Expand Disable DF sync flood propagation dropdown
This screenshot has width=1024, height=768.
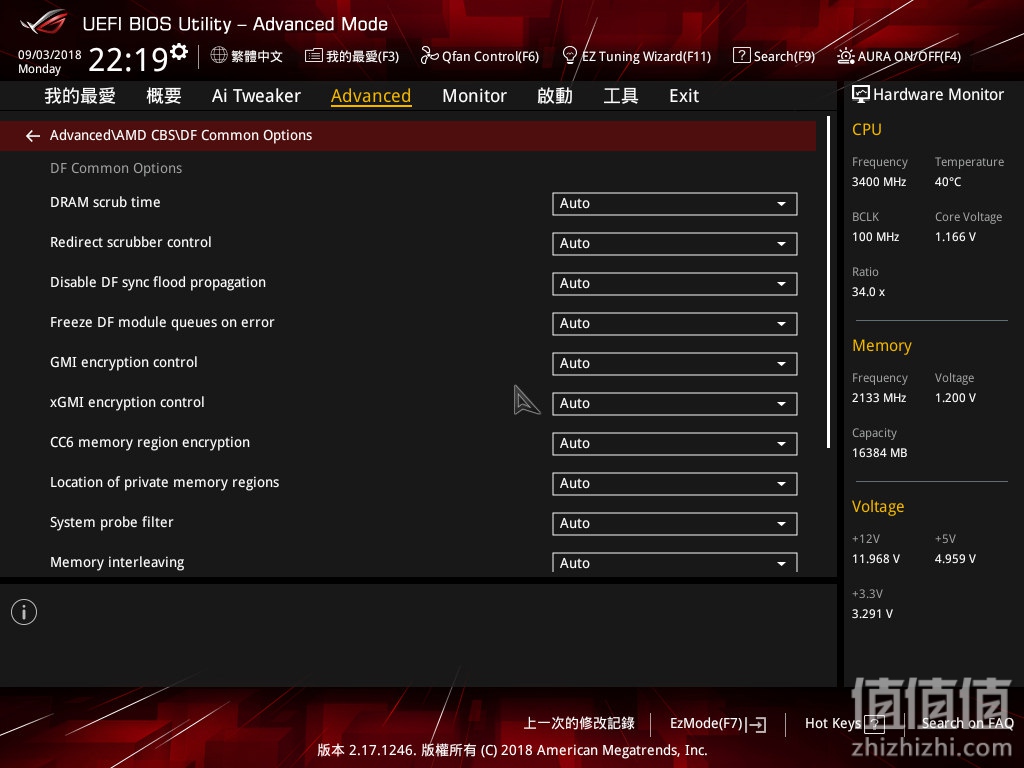point(675,283)
